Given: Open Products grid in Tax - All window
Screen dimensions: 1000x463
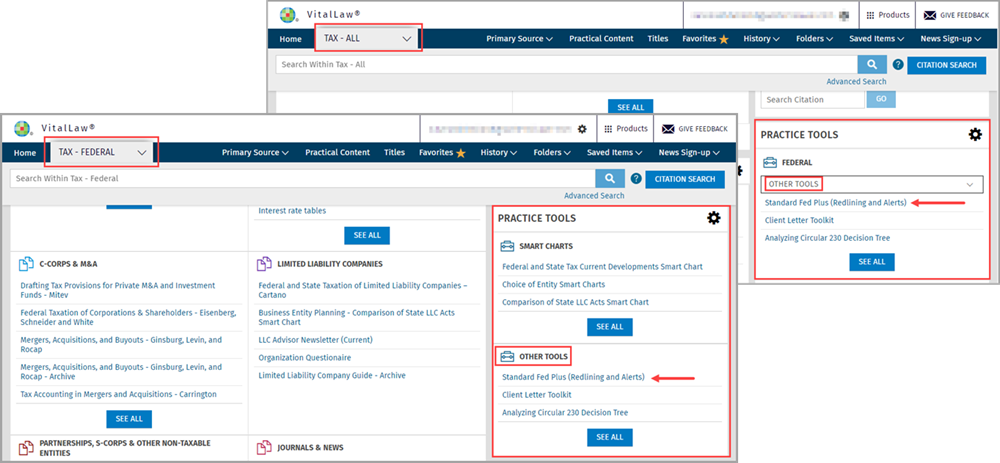Looking at the screenshot, I should (888, 15).
